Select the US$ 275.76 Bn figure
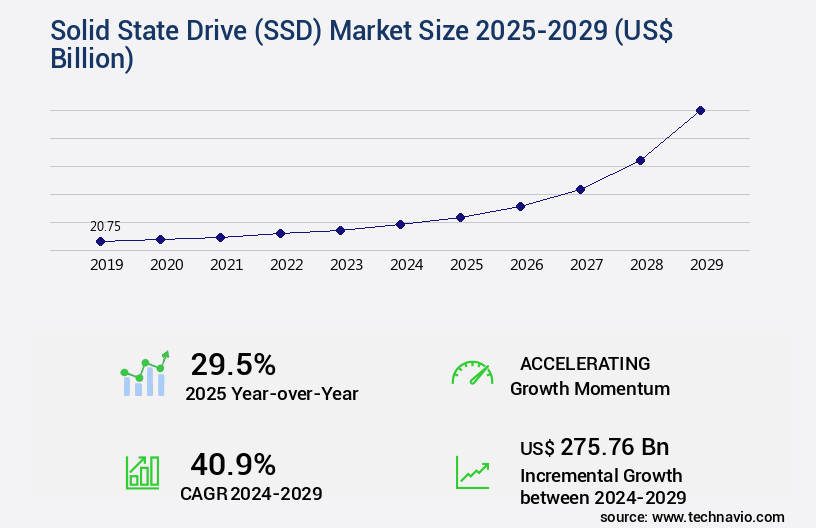Screen dimensions: 816x528 [x=595, y=446]
